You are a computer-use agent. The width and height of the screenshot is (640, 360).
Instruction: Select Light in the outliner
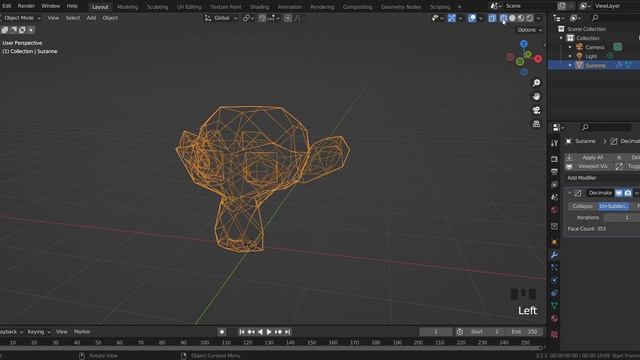[x=591, y=56]
